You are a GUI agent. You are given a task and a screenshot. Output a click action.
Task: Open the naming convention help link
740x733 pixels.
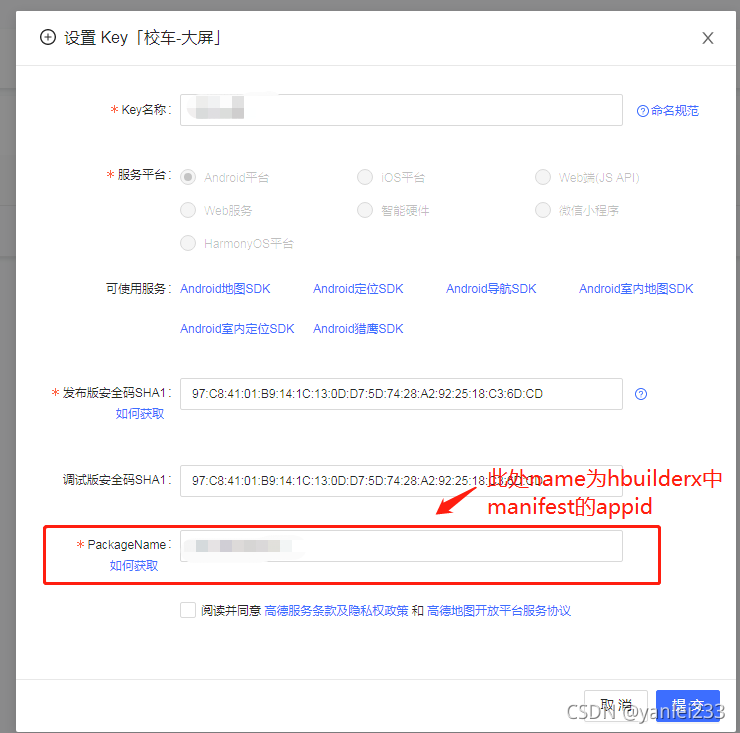pos(668,110)
